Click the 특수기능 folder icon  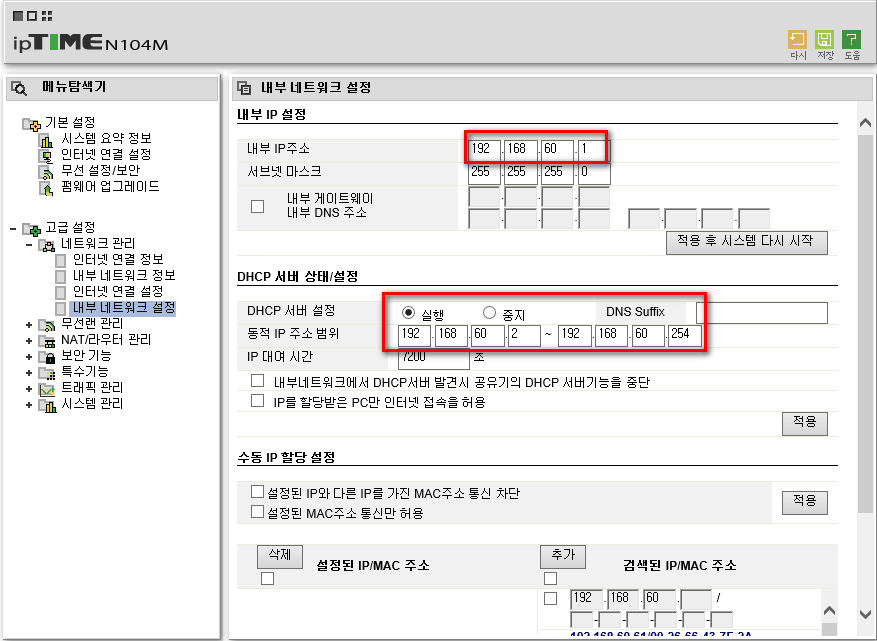click(x=47, y=373)
